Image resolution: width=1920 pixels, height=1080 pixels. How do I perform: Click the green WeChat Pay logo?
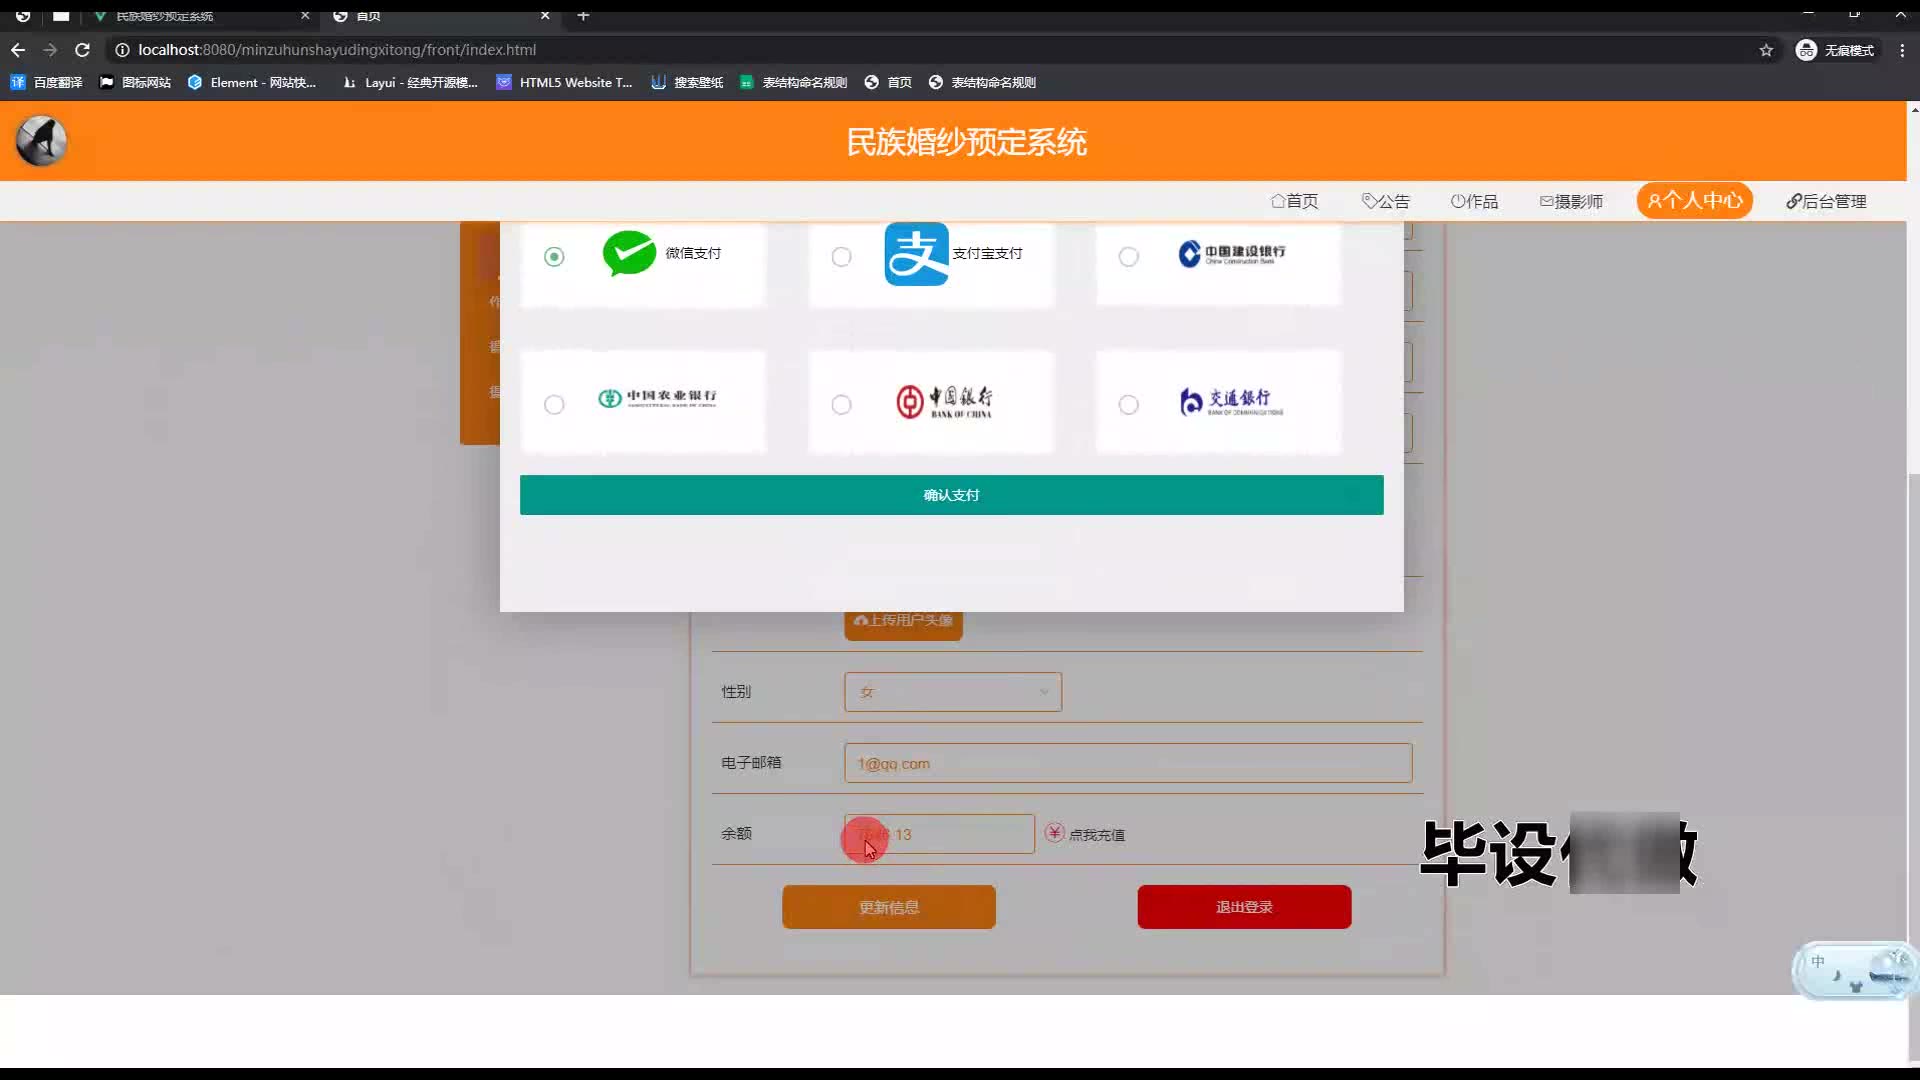[629, 253]
